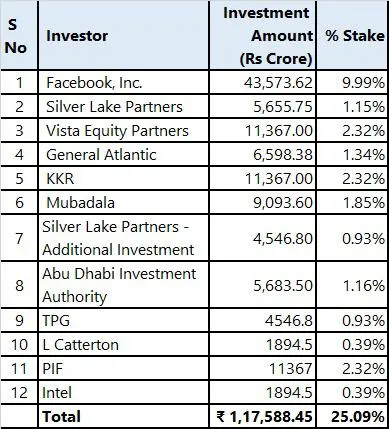Viewport: 389px width, 429px height.
Task: Click the 43,573.62 amount cell
Action: [263, 82]
